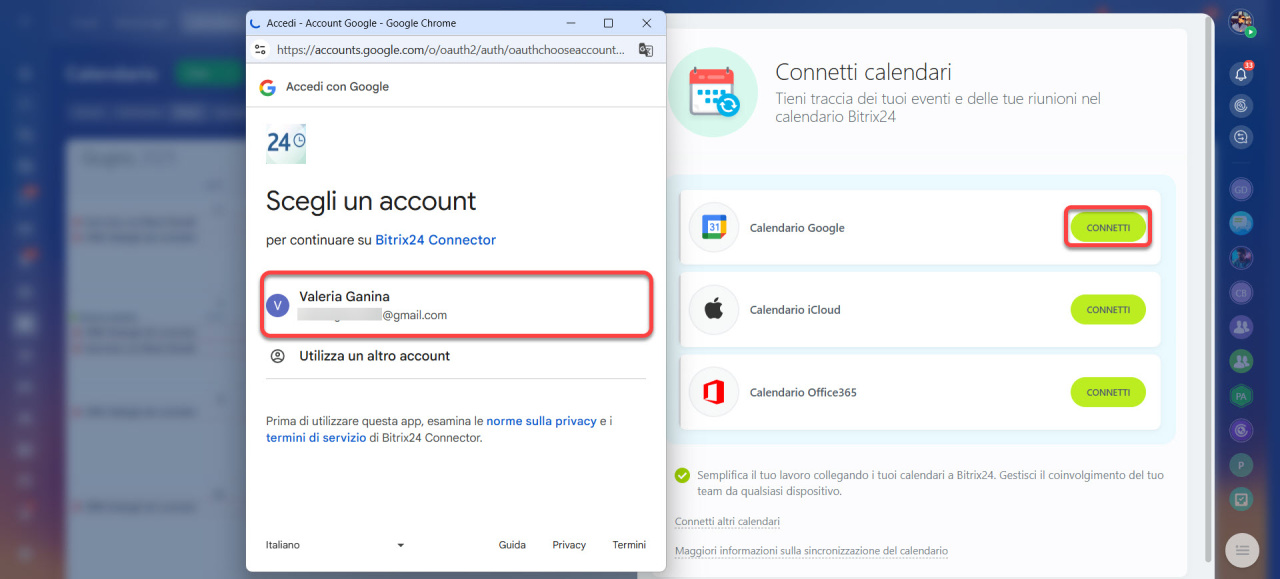The image size is (1280, 579).
Task: Open the Bitrix24 Connector link
Action: point(435,240)
